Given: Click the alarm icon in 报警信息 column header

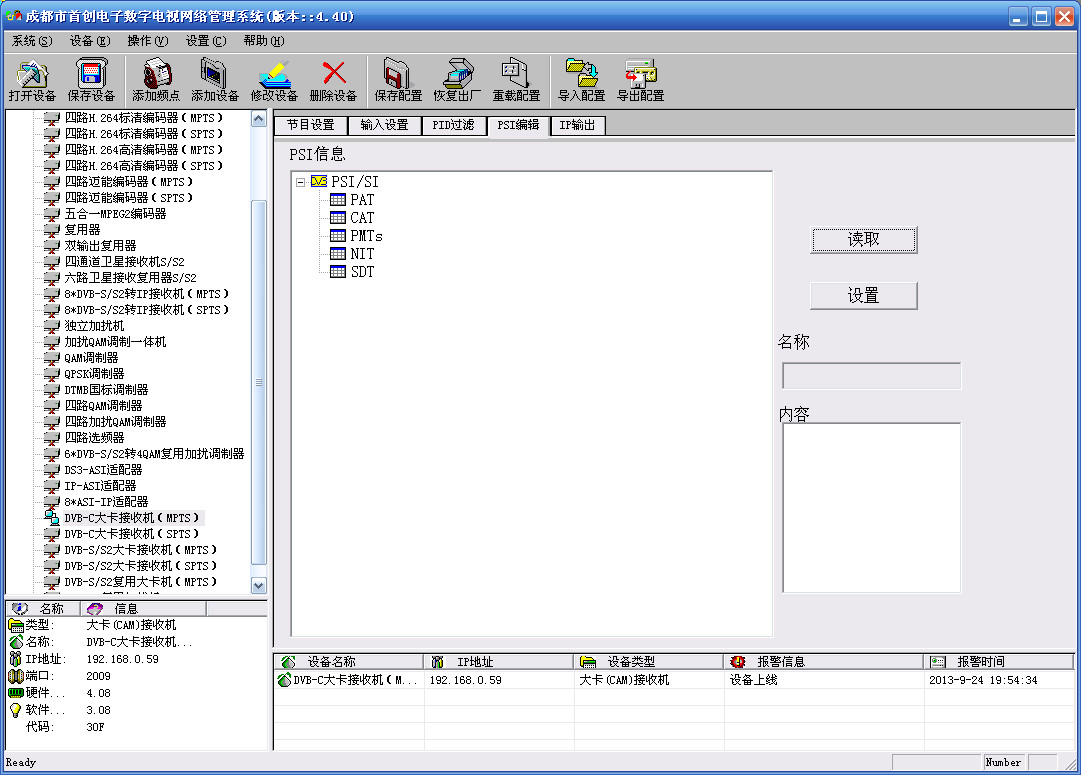Looking at the screenshot, I should click(x=738, y=662).
